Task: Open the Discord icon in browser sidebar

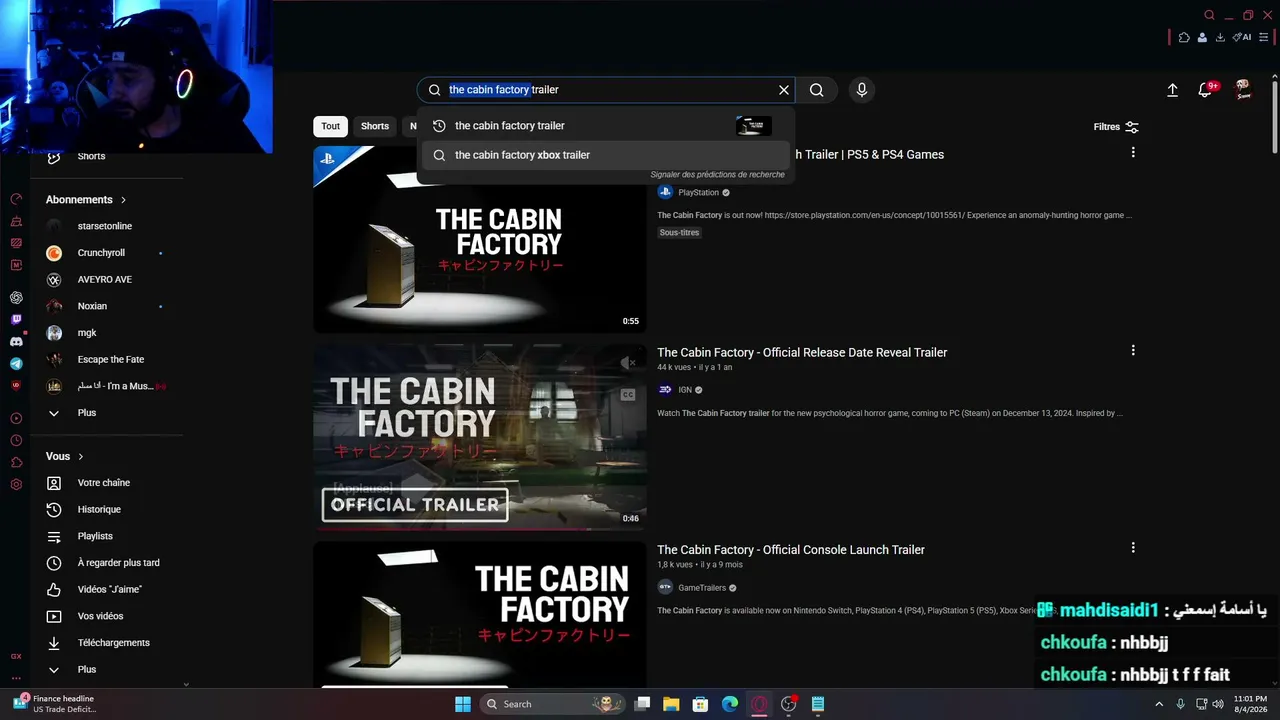Action: [16, 342]
